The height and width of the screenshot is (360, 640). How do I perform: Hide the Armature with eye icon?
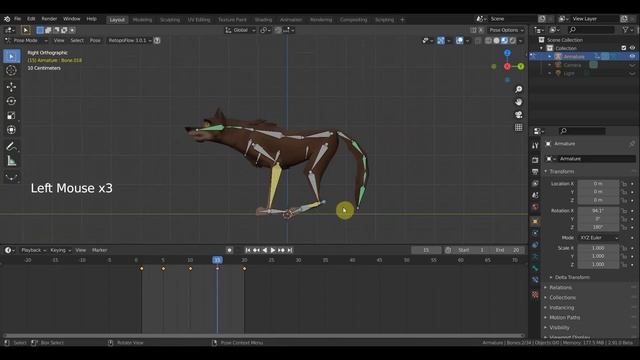tap(632, 56)
